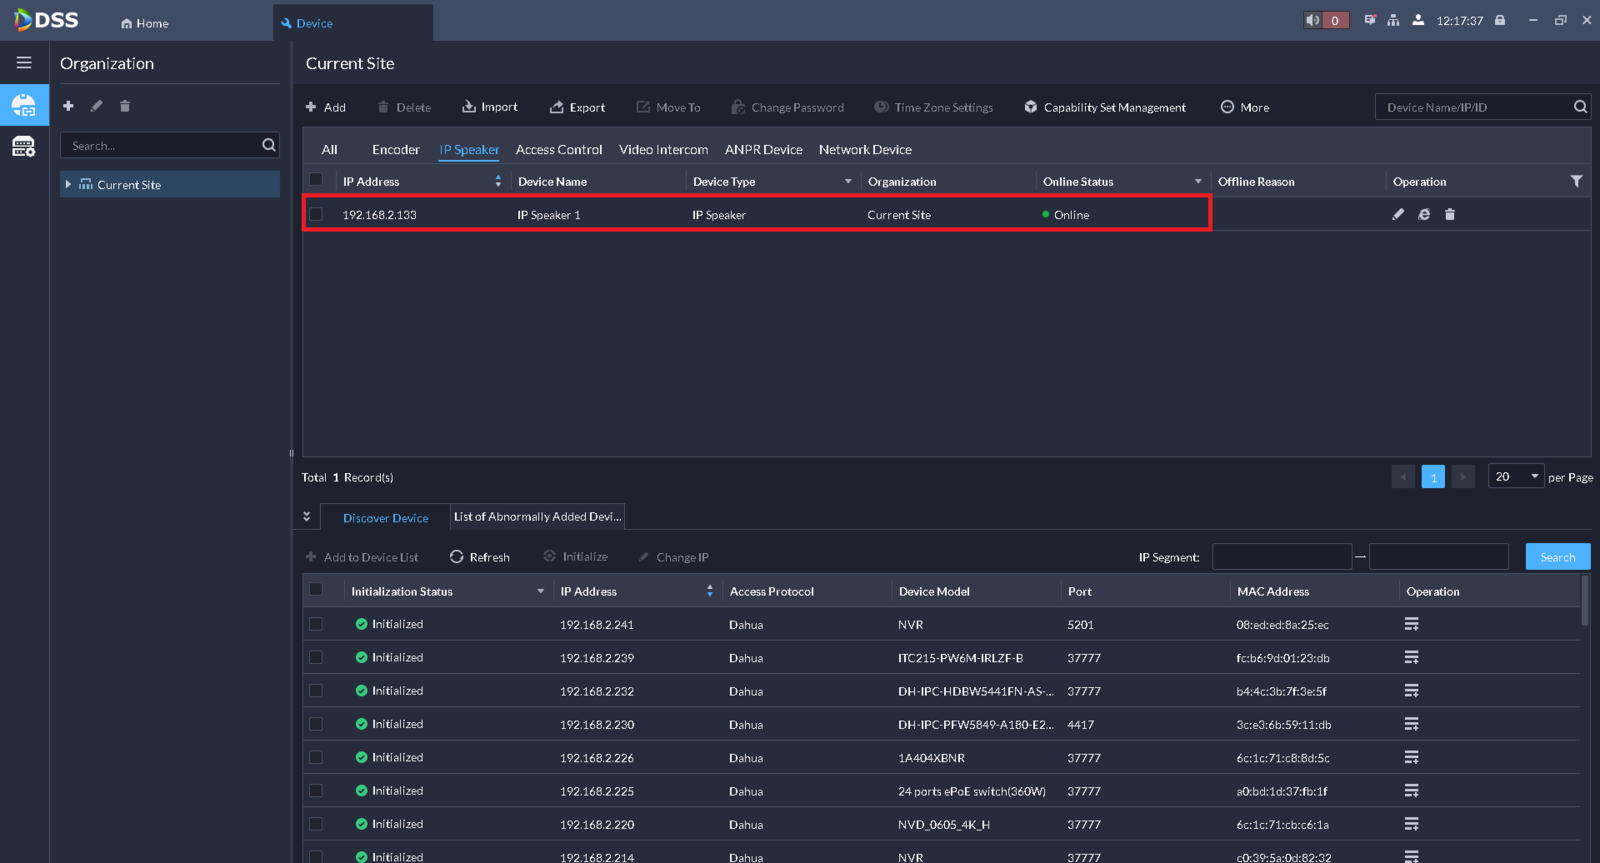
Task: Click the edit pencil icon for IP Speaker 1
Action: click(x=1398, y=214)
